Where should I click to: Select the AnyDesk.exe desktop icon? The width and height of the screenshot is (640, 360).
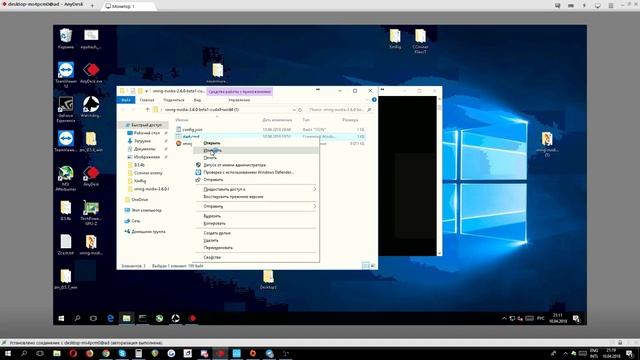tap(91, 73)
